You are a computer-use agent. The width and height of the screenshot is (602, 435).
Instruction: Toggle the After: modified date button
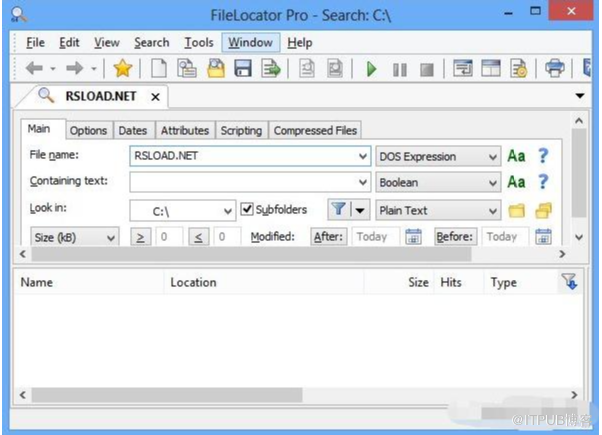(328, 237)
